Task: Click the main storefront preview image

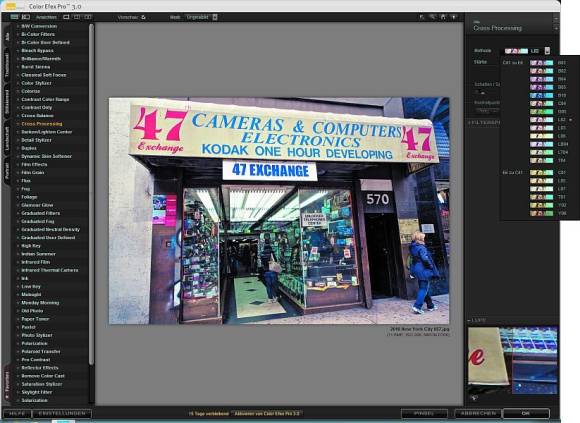Action: pos(279,211)
